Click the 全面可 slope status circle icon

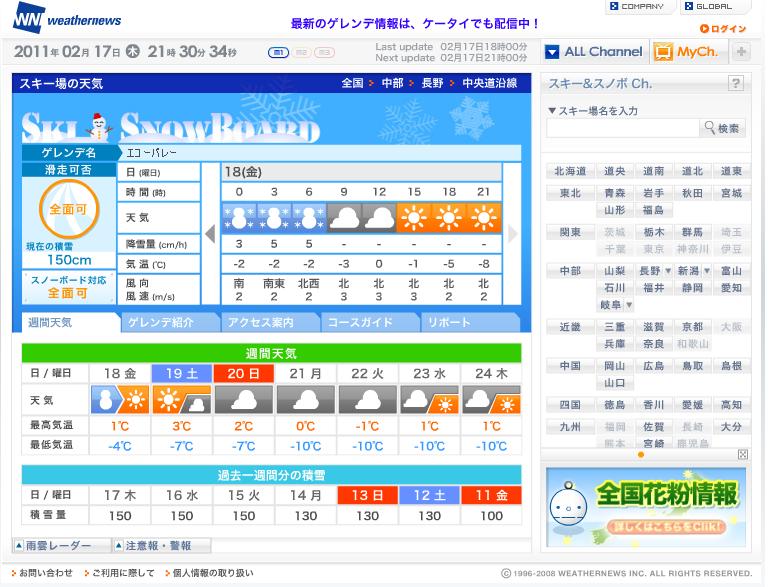click(x=69, y=209)
